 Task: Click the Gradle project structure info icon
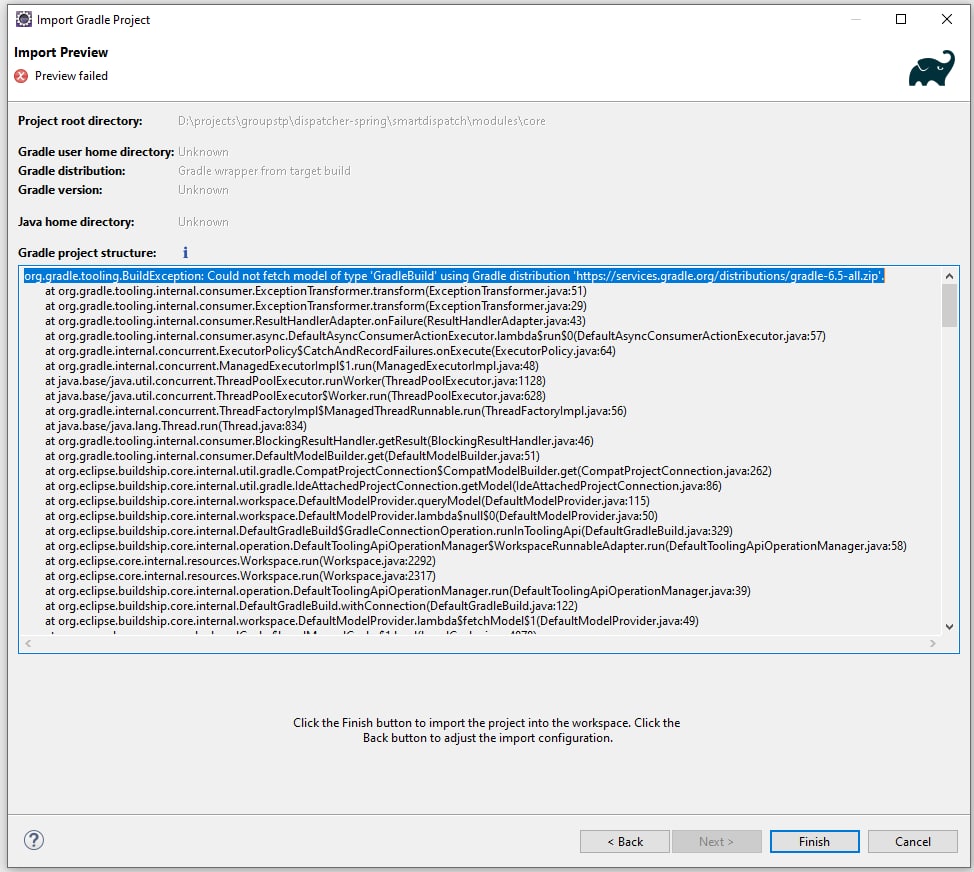point(185,252)
